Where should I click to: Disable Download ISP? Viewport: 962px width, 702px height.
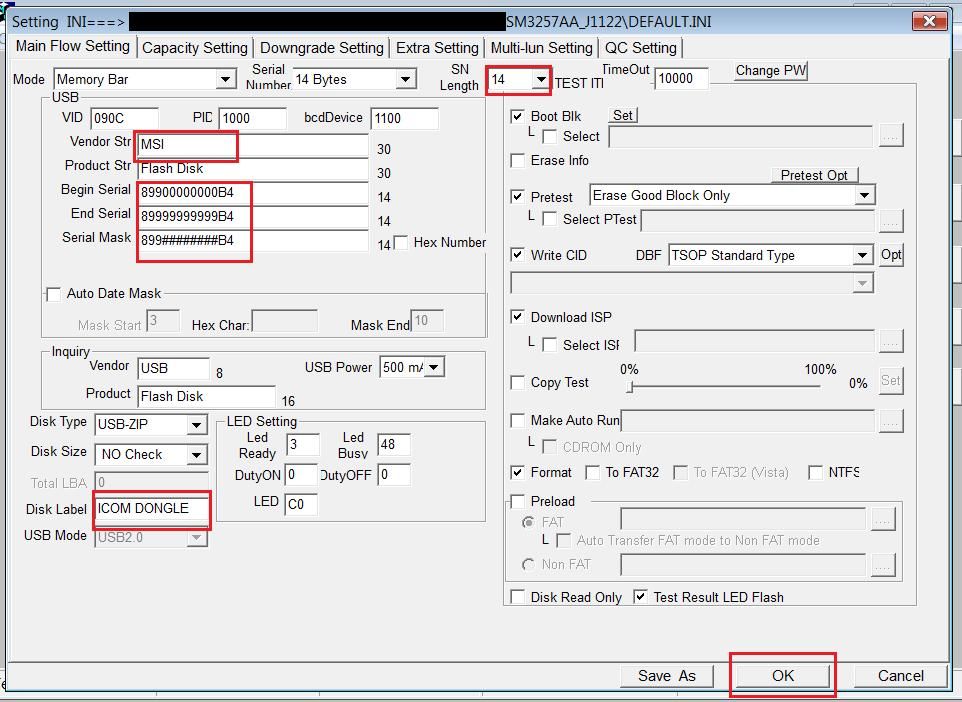517,316
